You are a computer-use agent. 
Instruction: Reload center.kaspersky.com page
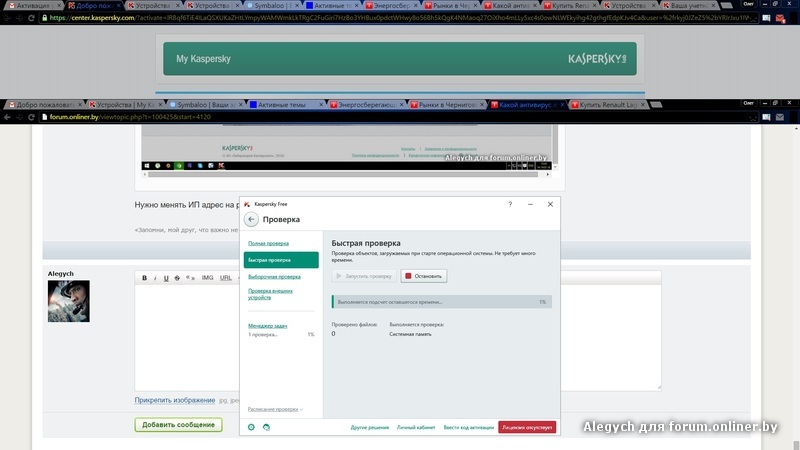31,18
